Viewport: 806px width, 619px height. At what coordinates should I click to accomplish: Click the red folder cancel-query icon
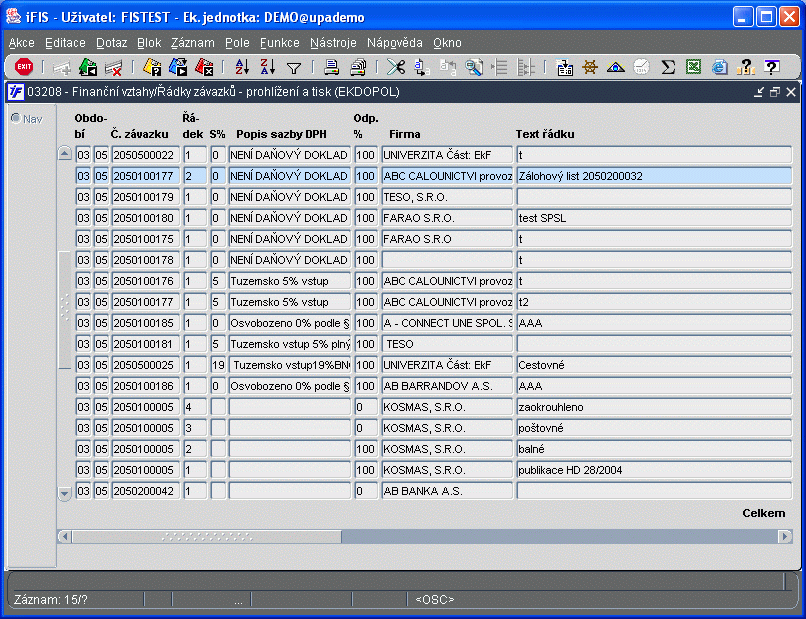pyautogui.click(x=204, y=67)
